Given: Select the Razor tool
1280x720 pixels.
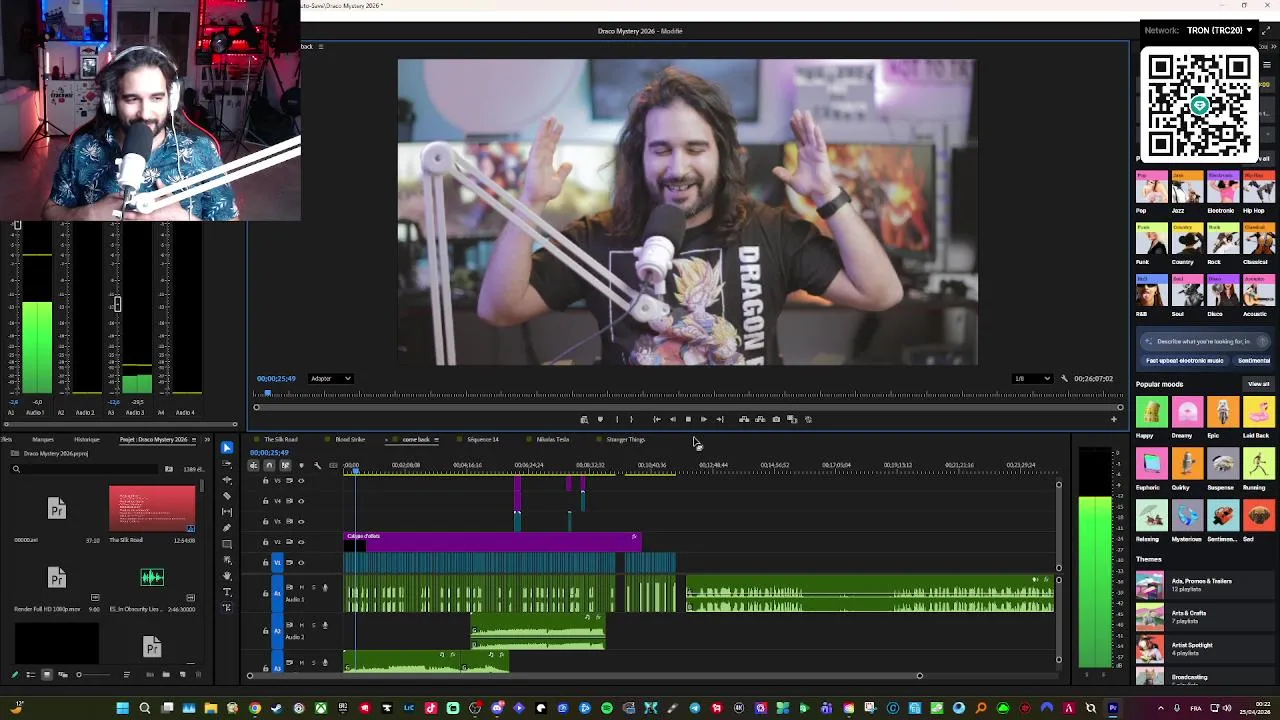Looking at the screenshot, I should coord(227,496).
